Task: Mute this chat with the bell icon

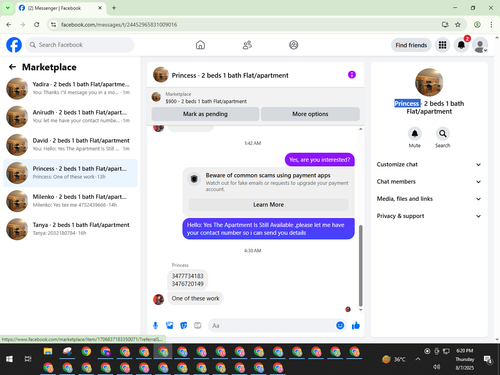Action: pyautogui.click(x=415, y=134)
